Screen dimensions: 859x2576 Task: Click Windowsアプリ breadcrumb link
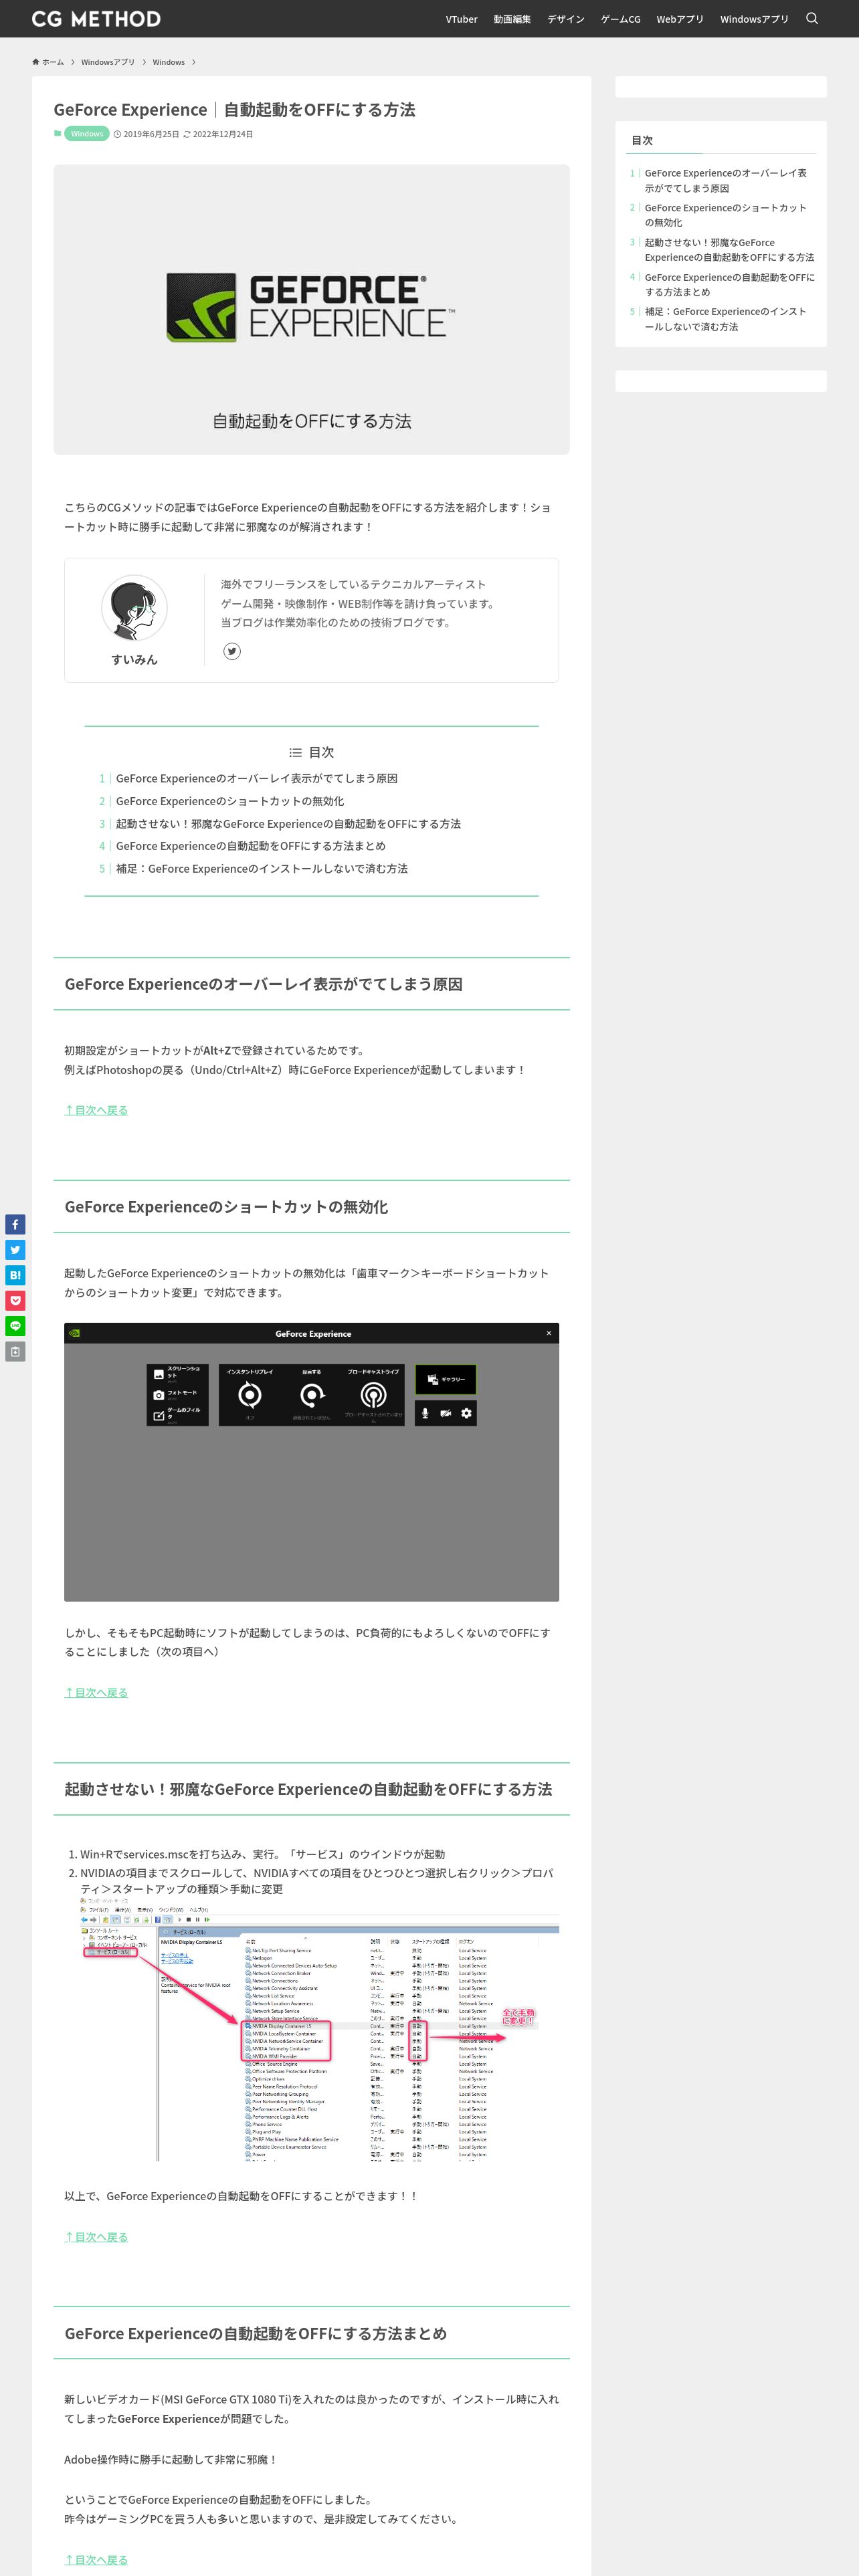108,62
